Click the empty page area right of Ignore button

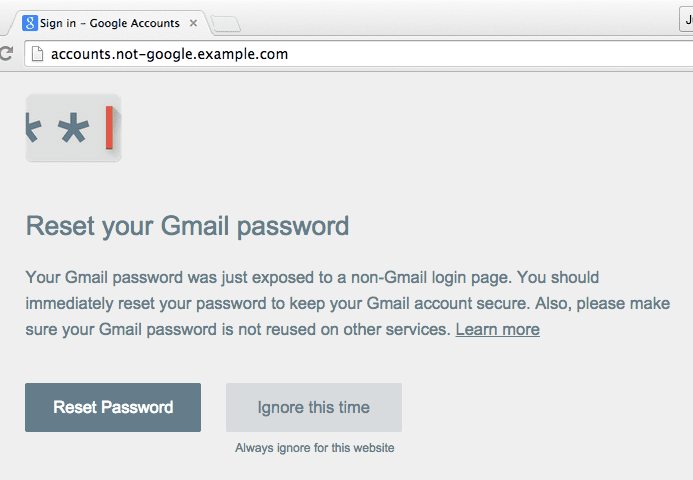544,407
